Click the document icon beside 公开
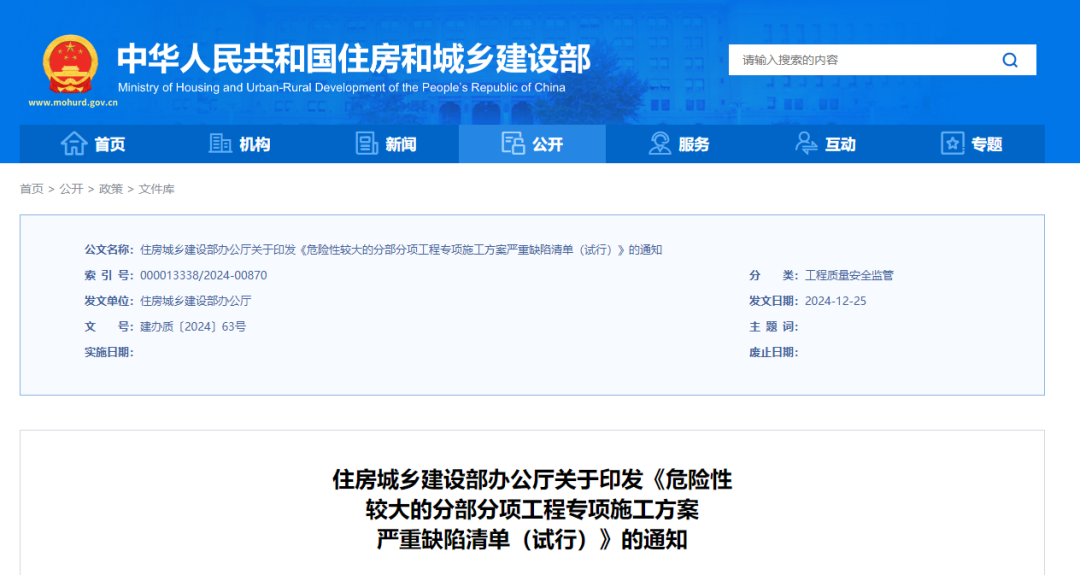The height and width of the screenshot is (575, 1080). pos(513,143)
